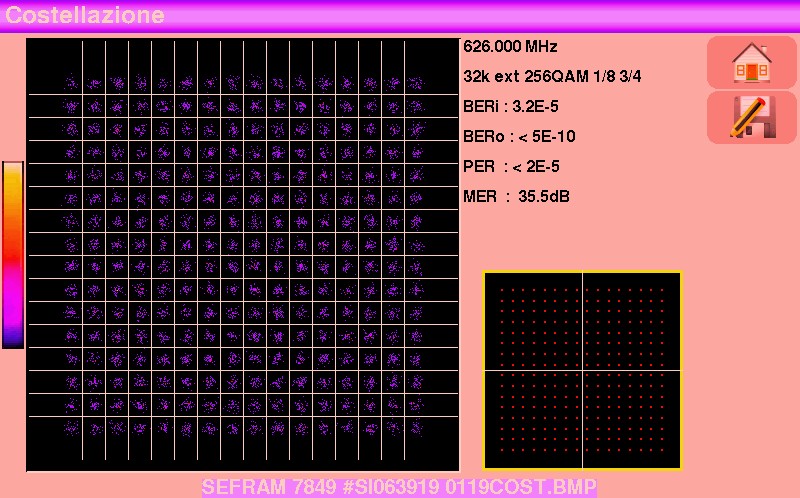This screenshot has width=800, height=498.
Task: Click the MER : 35.5dB measurement
Action: coord(516,196)
